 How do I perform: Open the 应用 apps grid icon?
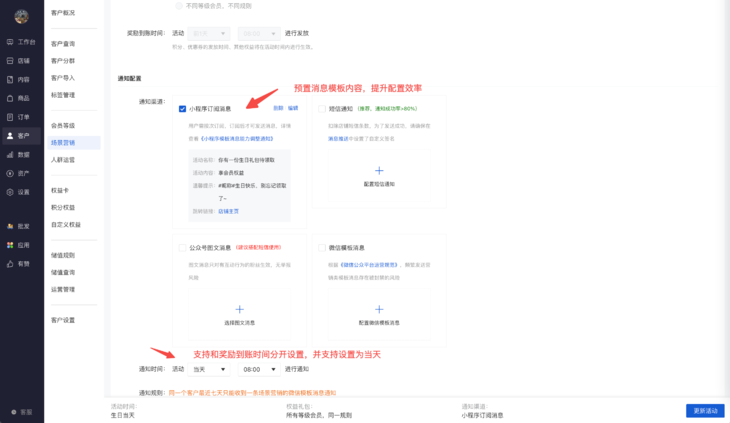pyautogui.click(x=10, y=245)
